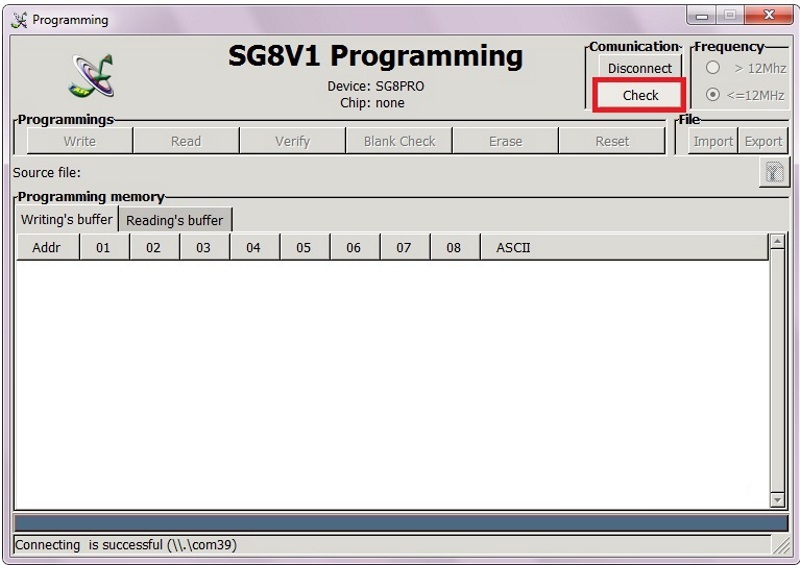Click the Check communication button

[640, 95]
